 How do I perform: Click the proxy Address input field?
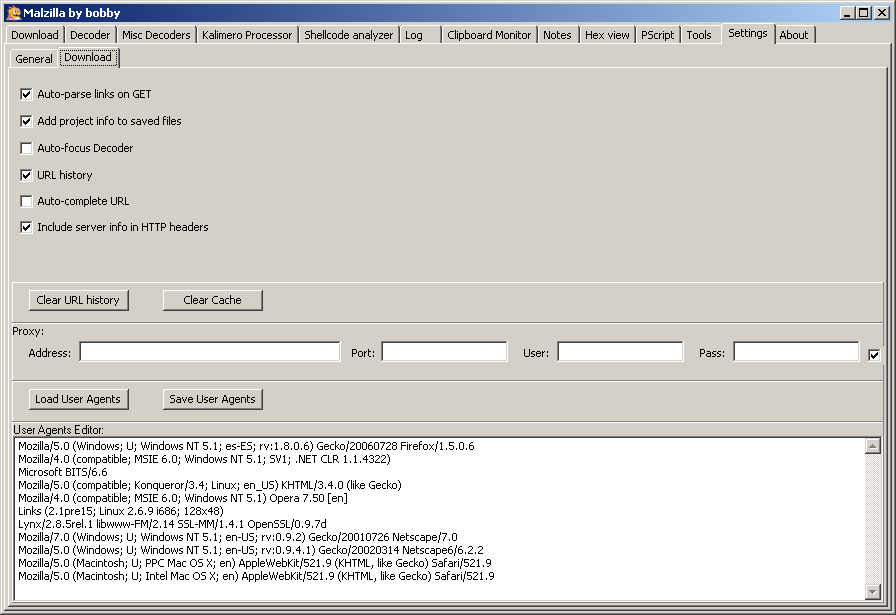(210, 352)
